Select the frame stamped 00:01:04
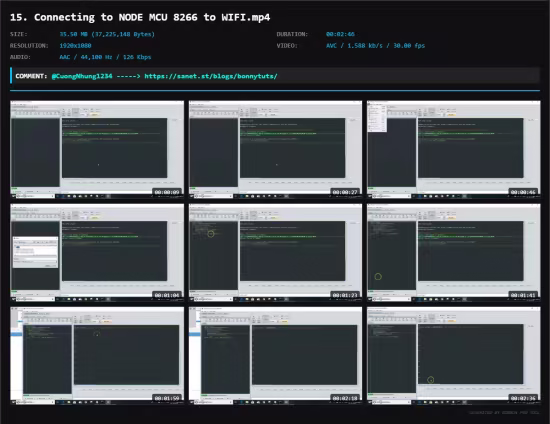The image size is (550, 424). point(97,253)
